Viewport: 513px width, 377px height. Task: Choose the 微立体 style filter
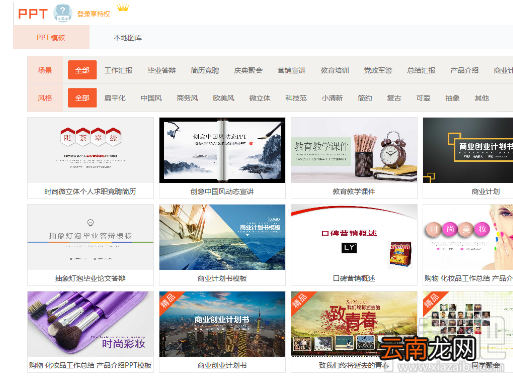pos(260,98)
